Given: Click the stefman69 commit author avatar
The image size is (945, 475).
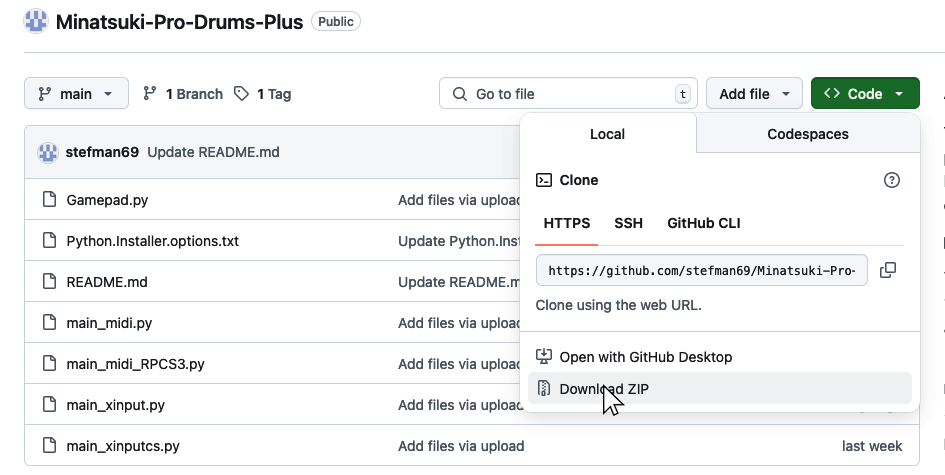Looking at the screenshot, I should (48, 153).
